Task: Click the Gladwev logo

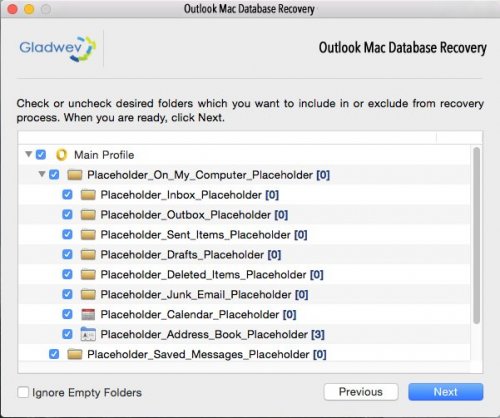Action: 57,49
